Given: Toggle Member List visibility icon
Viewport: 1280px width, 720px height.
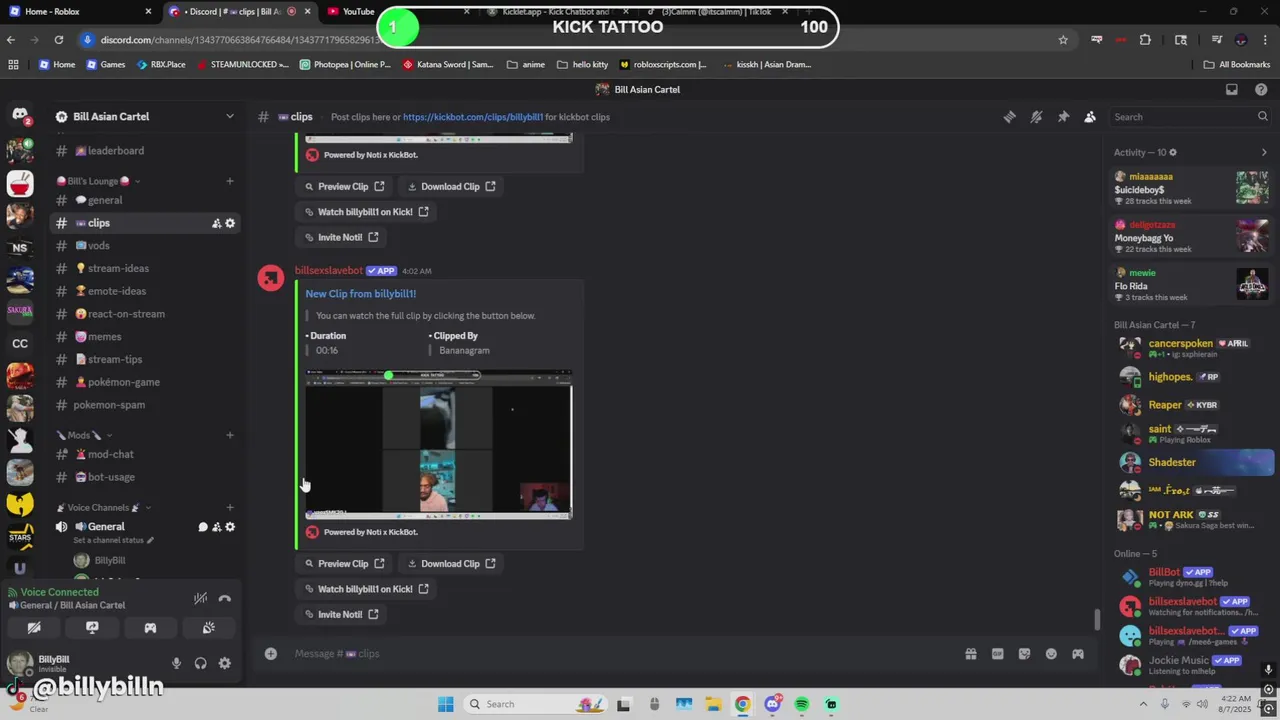Looking at the screenshot, I should [x=1090, y=117].
